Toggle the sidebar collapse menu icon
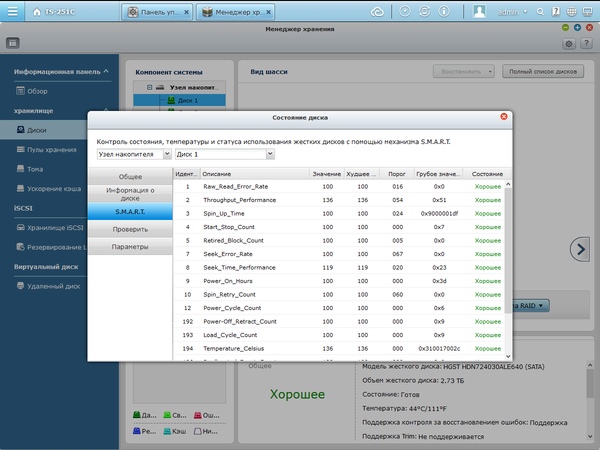Screen dimensions: 600x450 (x=13, y=44)
